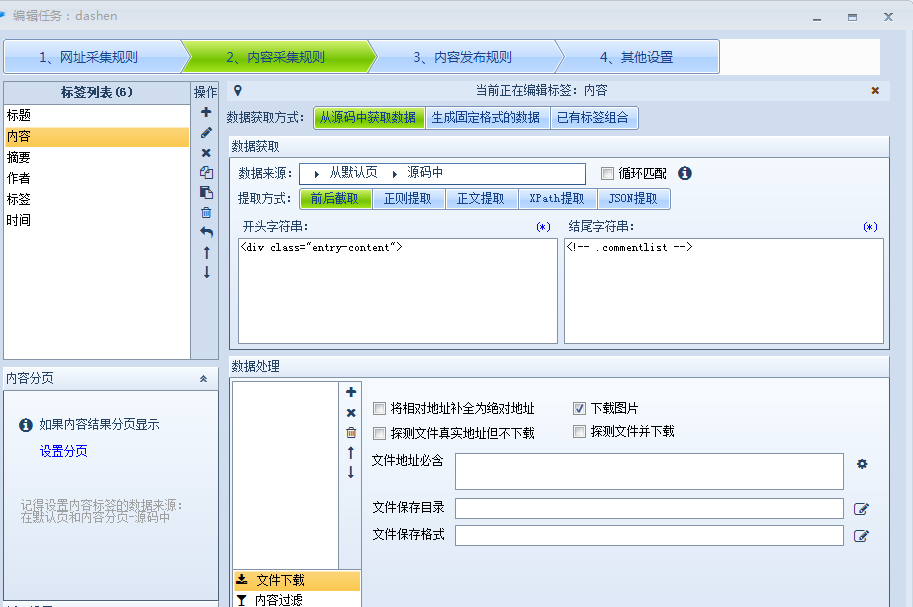Viewport: 913px width, 607px height.
Task: Click the edit icon beside 文件保存目录
Action: point(861,509)
